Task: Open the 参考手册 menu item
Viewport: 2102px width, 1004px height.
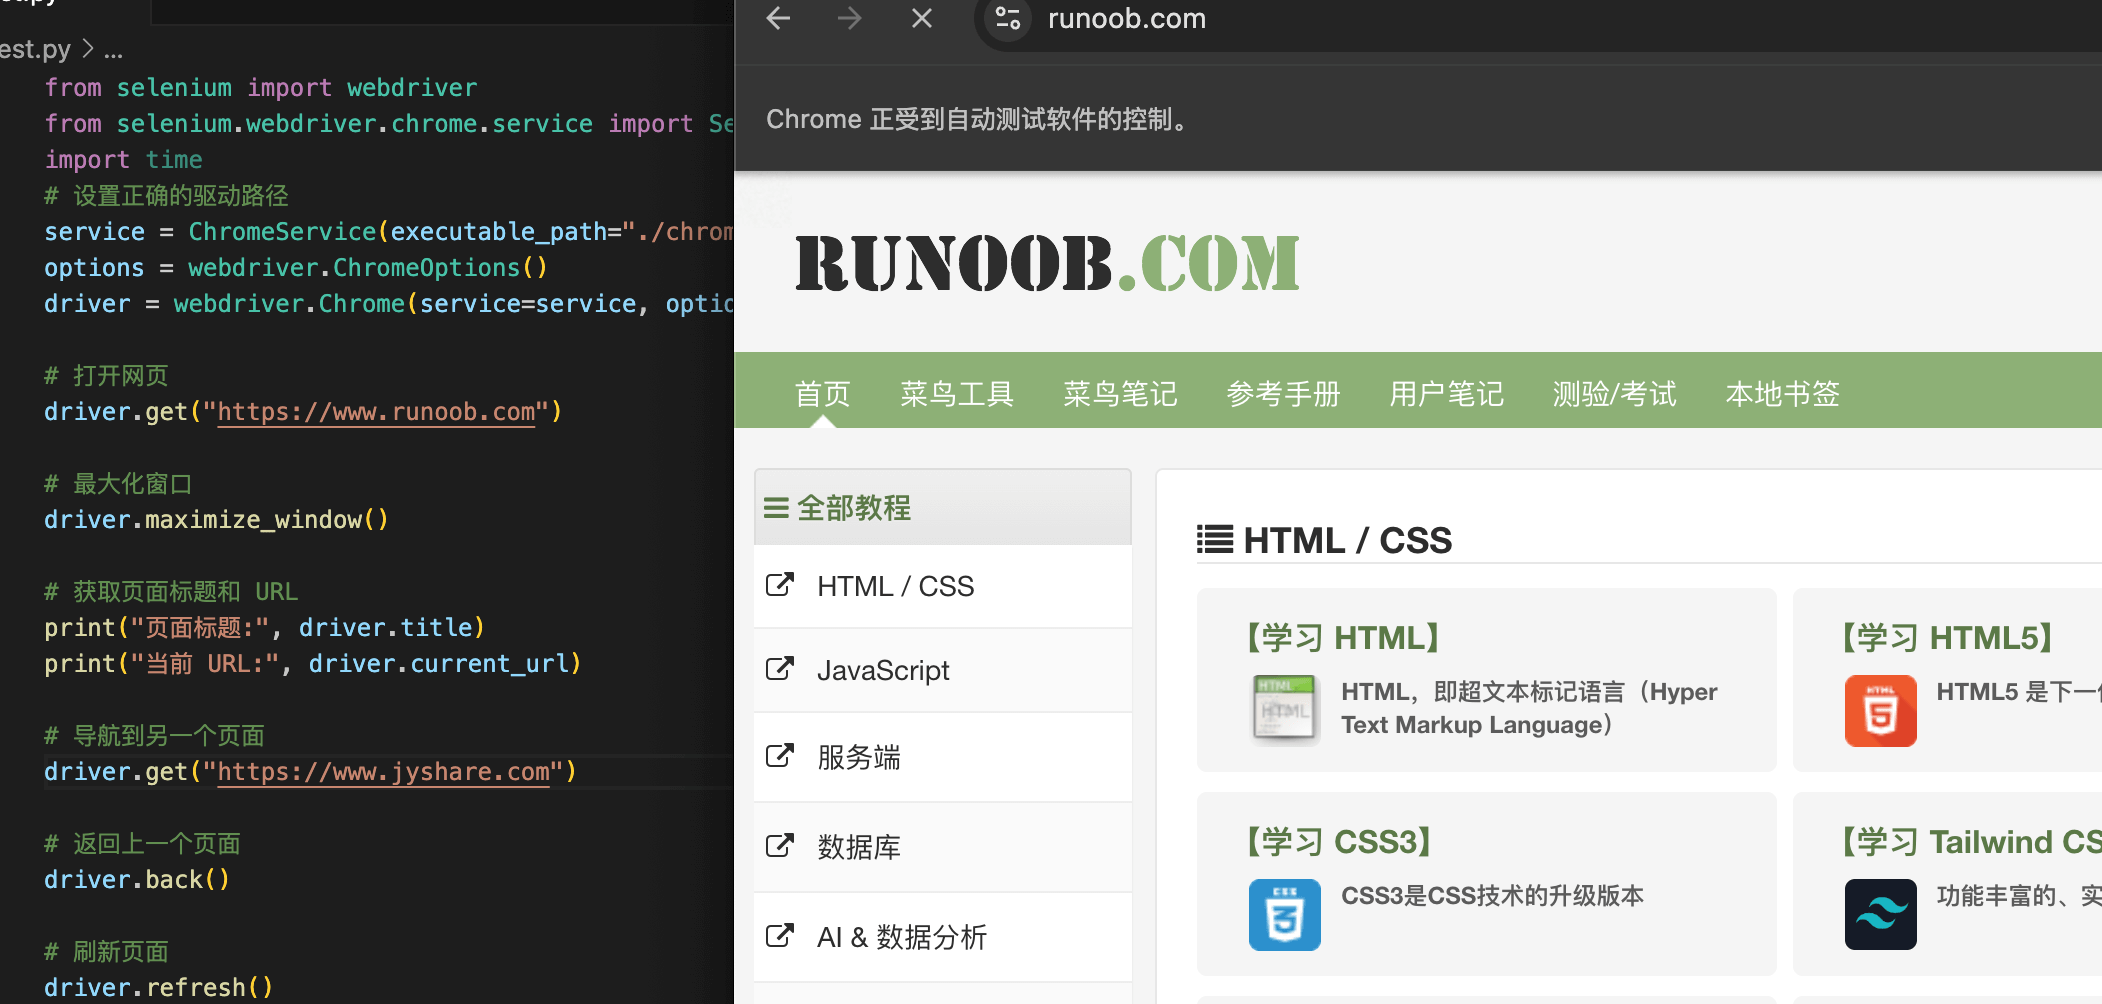Action: point(1283,394)
